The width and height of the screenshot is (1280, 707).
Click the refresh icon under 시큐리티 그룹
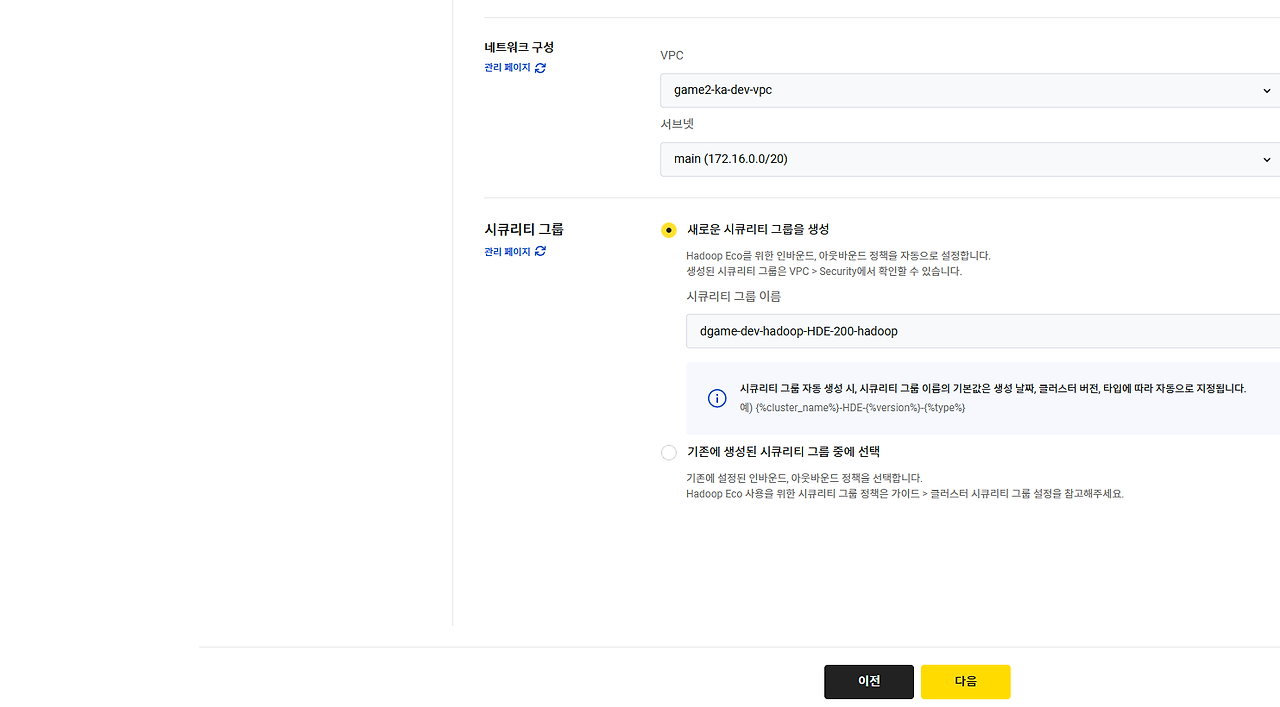[540, 251]
